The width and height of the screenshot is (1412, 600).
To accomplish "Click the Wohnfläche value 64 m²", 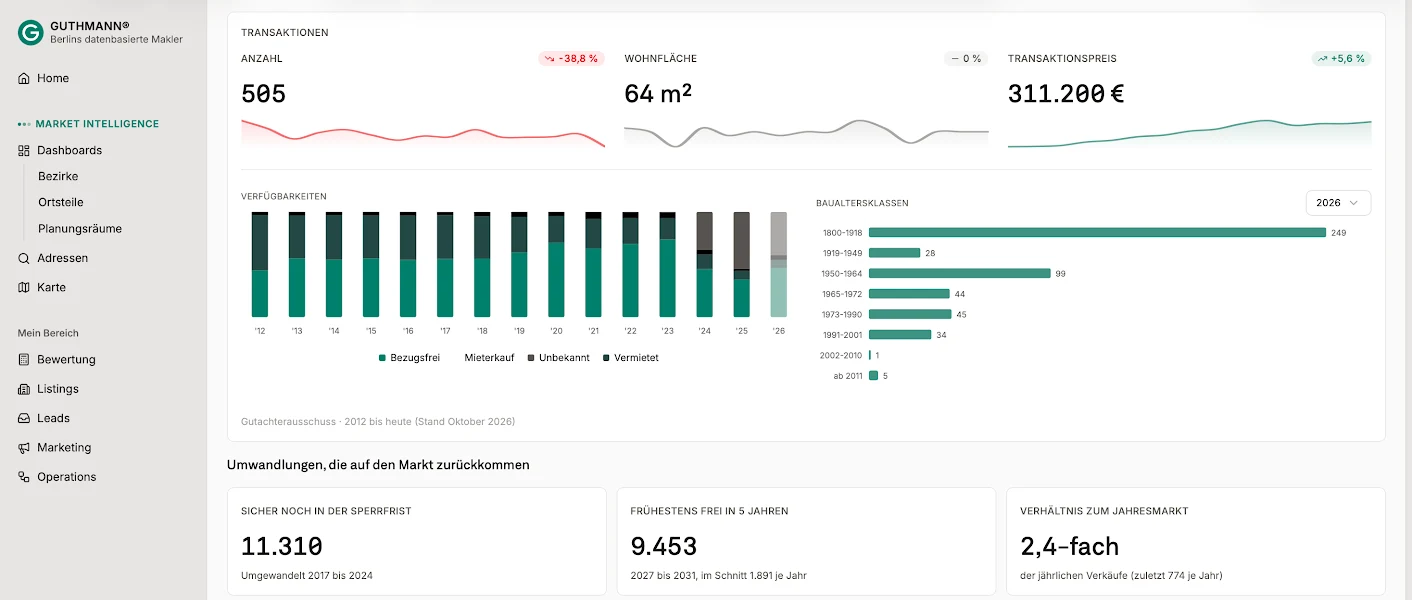I will point(658,94).
